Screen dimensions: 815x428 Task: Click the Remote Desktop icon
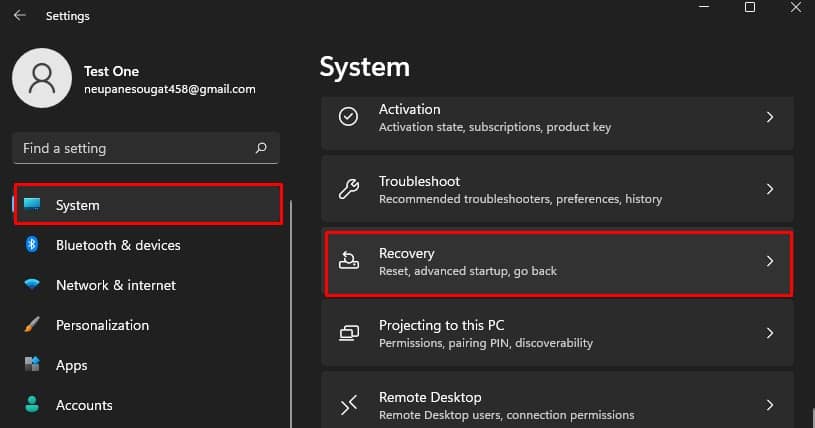(x=349, y=405)
